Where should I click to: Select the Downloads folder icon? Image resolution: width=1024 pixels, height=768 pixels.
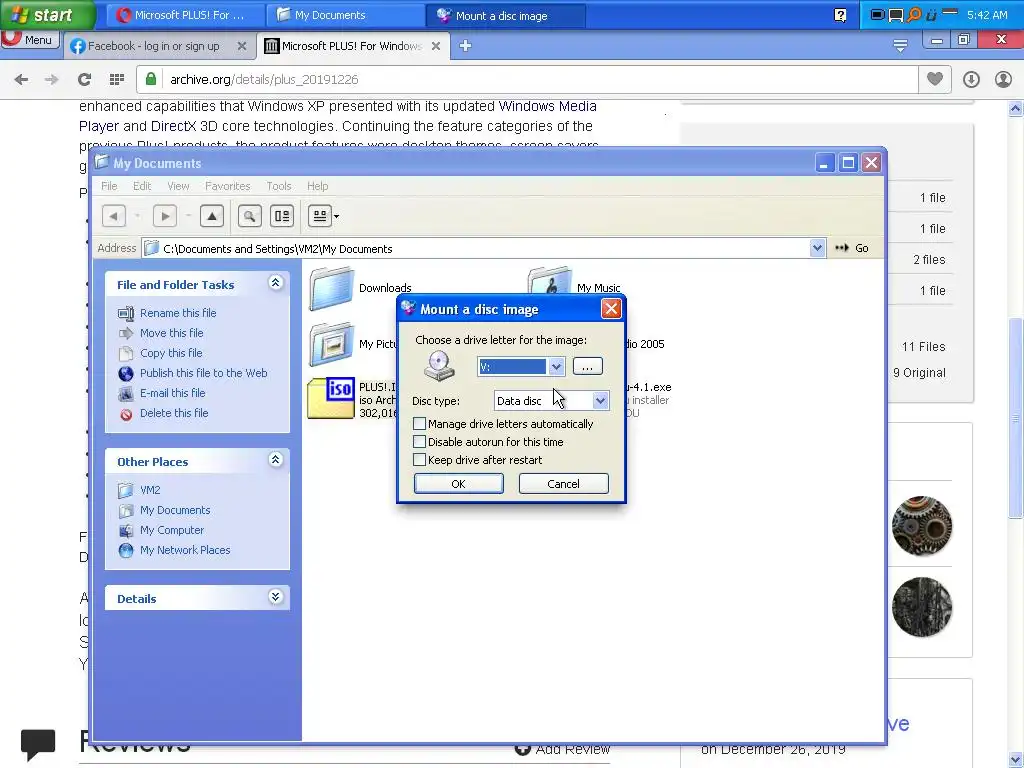(x=332, y=288)
